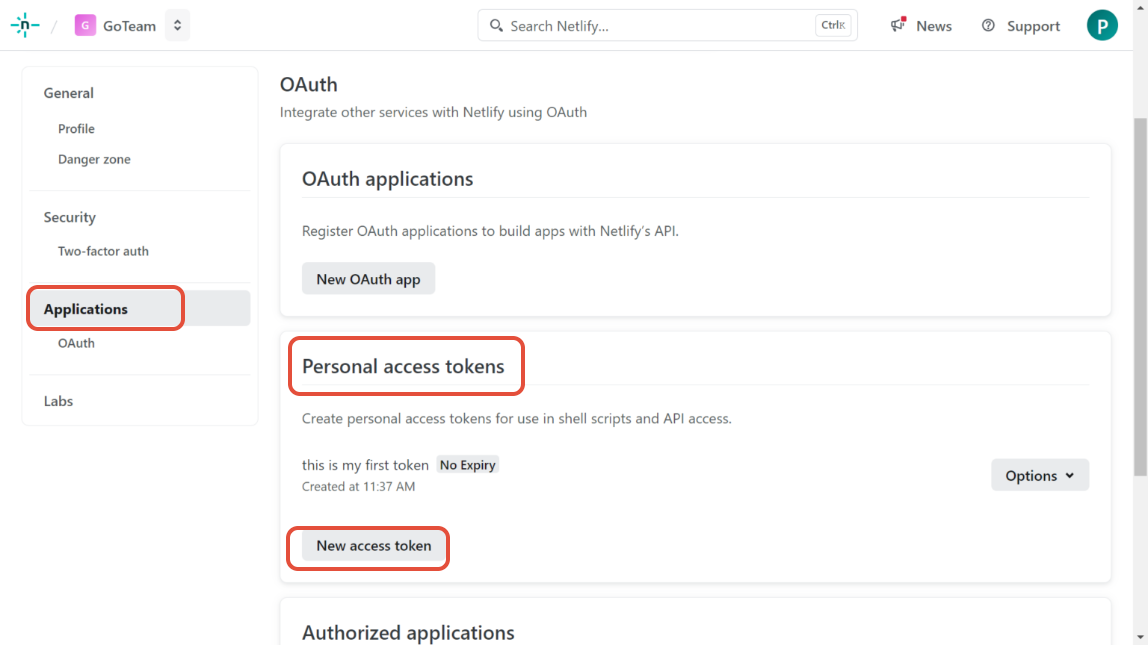Select OAuth in the sidebar
Screen dimensions: 1148x645
(x=76, y=343)
